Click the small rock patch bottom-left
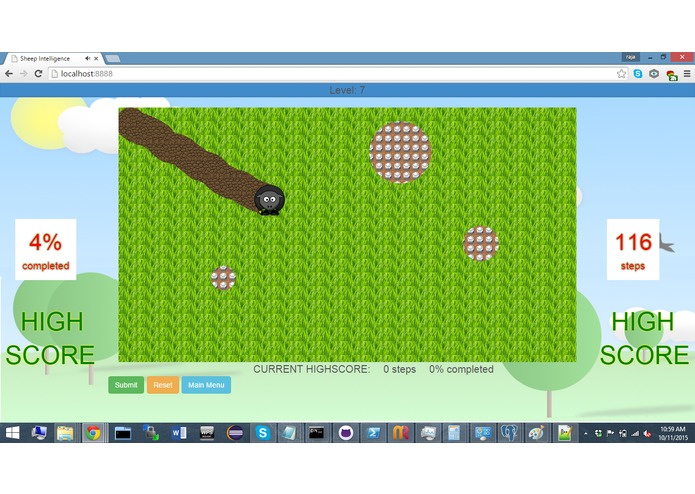Image resolution: width=695 pixels, height=494 pixels. 223,278
